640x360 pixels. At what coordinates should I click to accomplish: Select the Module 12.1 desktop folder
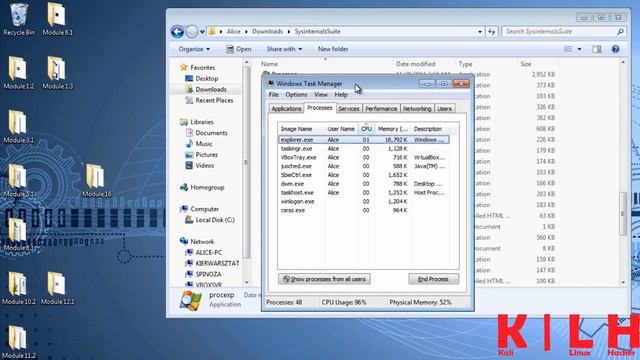(x=57, y=288)
